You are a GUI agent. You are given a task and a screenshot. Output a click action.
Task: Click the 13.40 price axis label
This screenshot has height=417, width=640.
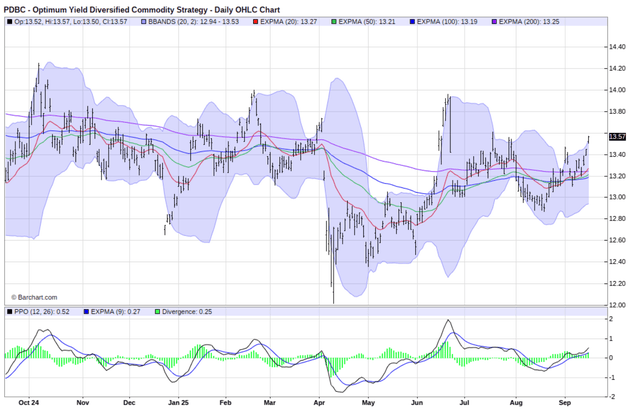point(617,155)
